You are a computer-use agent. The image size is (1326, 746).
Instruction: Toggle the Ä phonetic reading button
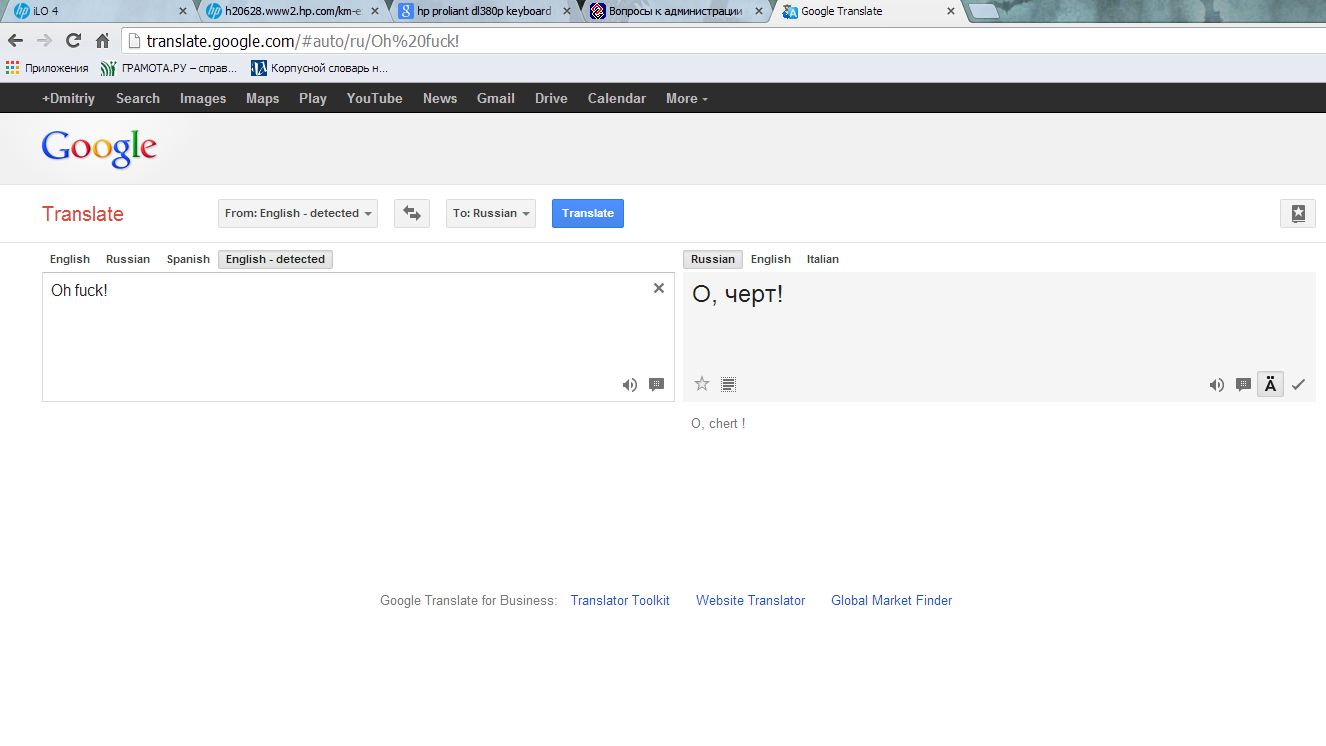click(x=1270, y=384)
